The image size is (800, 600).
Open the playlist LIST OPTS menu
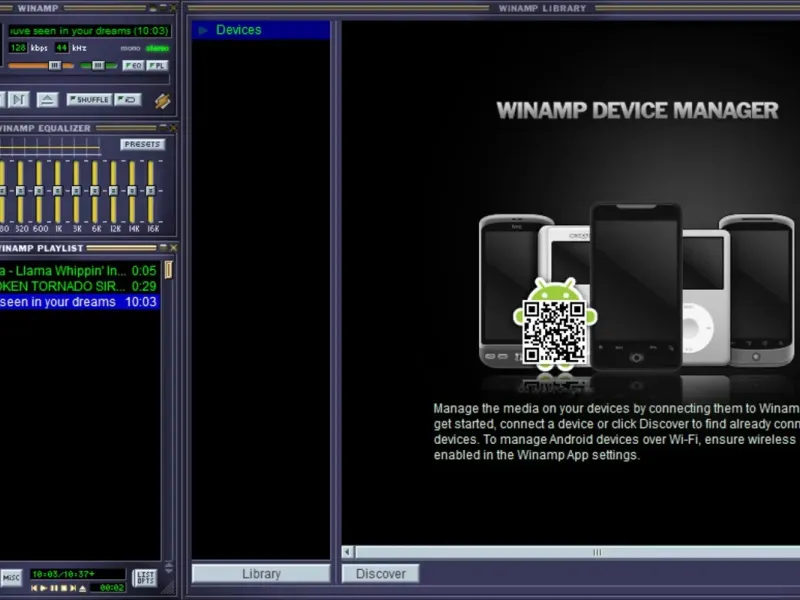coord(145,578)
